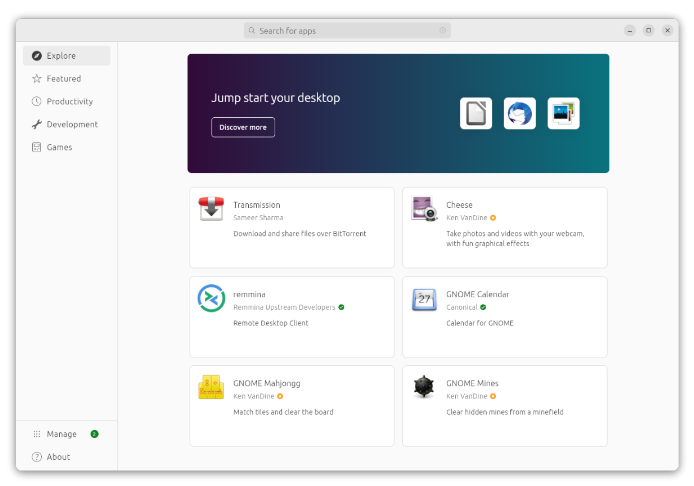Click the Explore compass icon
The width and height of the screenshot is (694, 486).
tap(37, 56)
